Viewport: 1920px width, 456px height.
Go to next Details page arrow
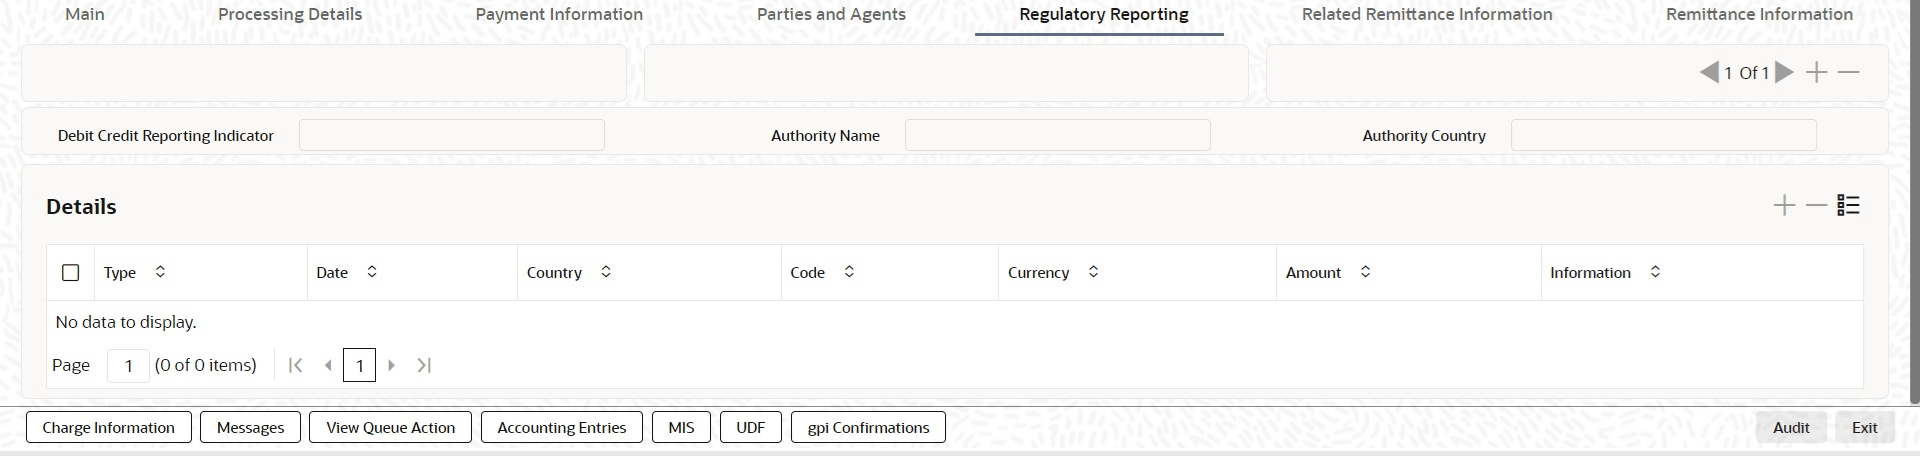[392, 365]
